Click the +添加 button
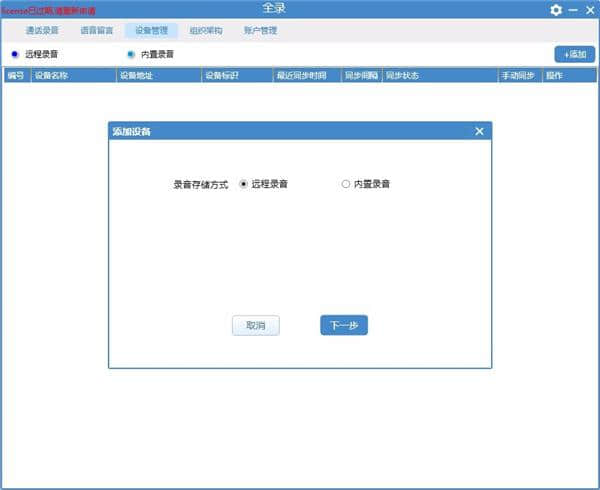 tap(574, 54)
